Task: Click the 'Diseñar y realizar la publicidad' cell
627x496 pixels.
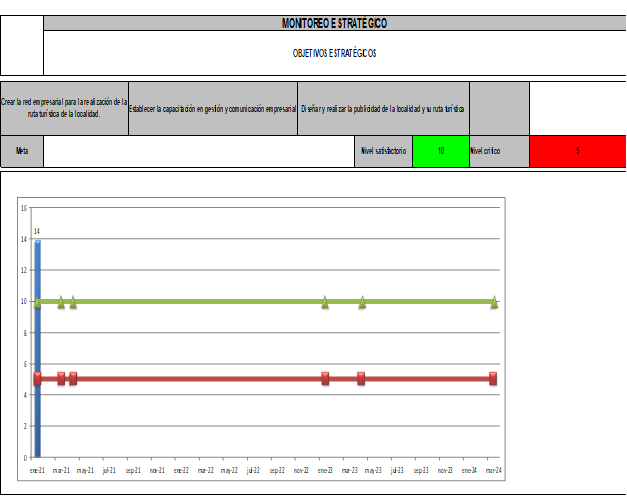Action: (383, 108)
